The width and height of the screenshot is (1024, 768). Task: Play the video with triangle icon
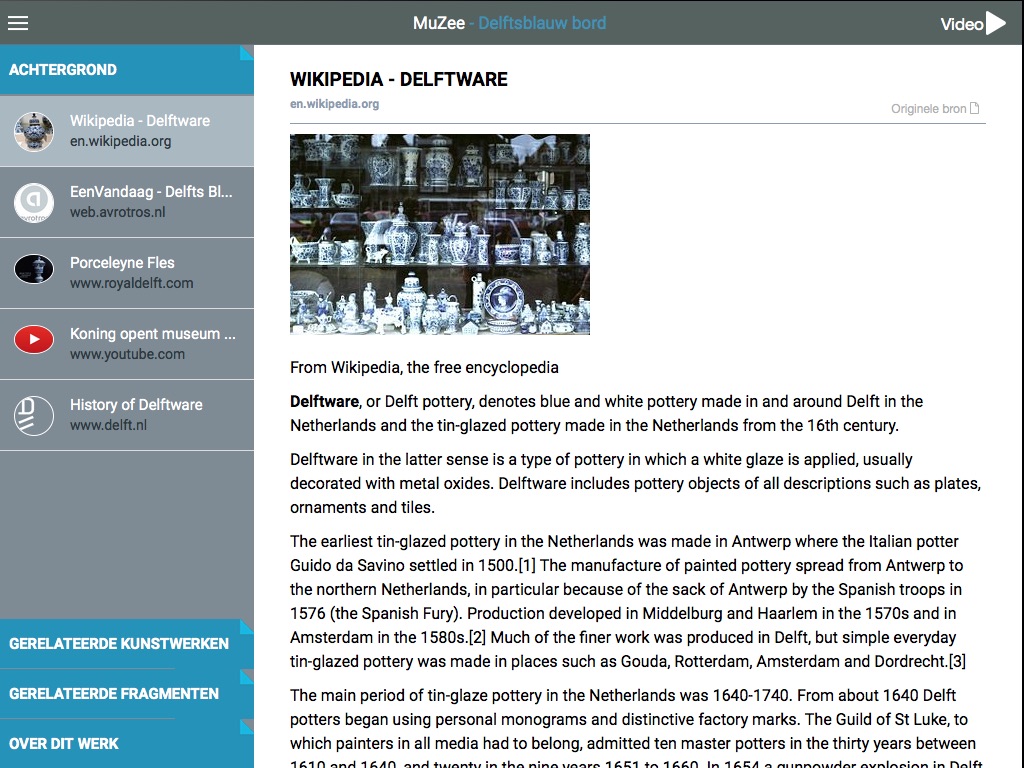point(996,23)
